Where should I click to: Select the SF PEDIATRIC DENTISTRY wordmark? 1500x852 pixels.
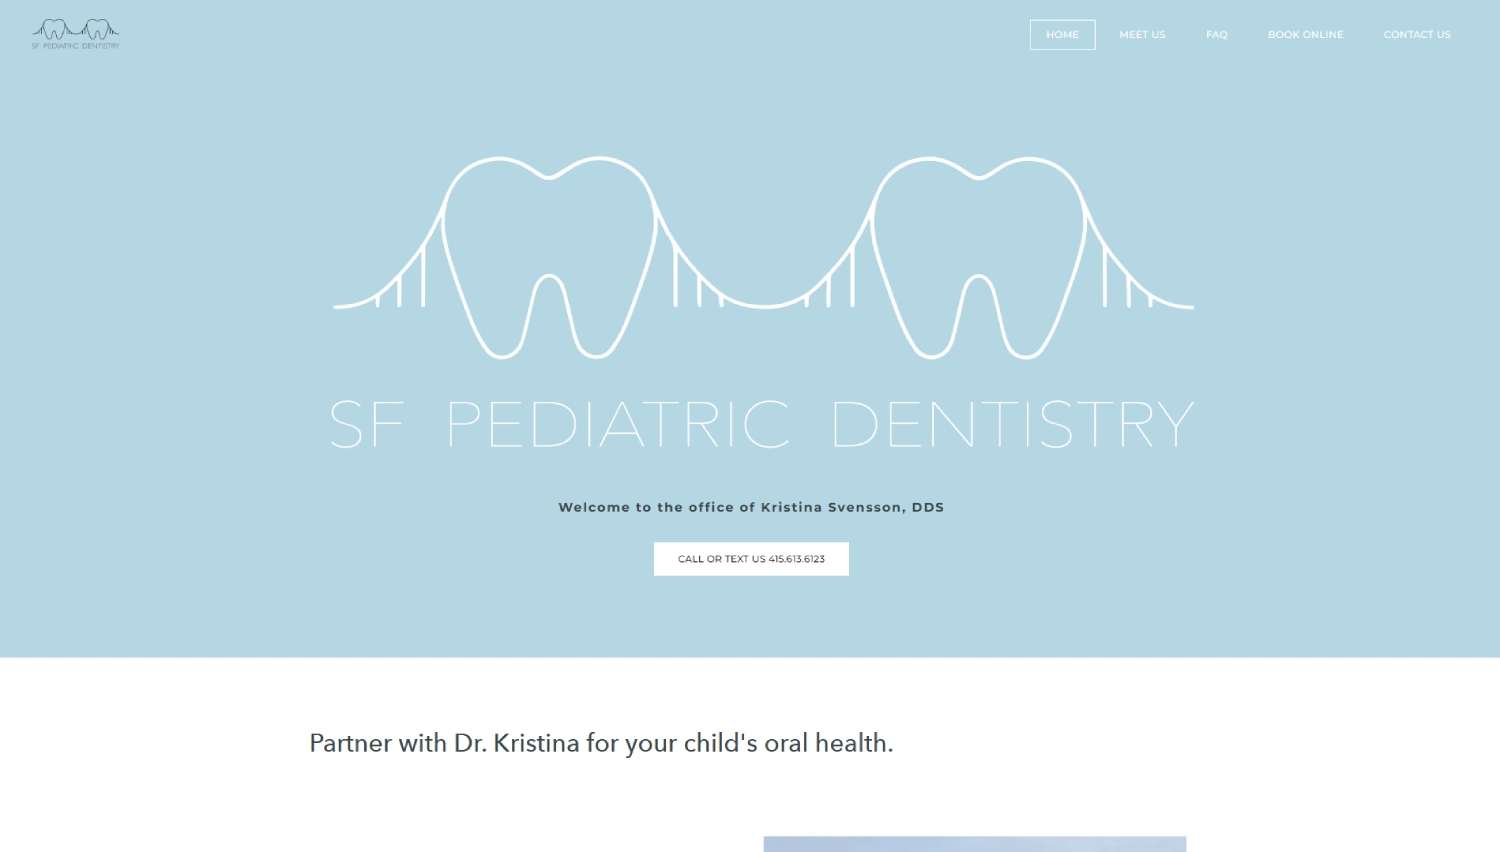763,422
